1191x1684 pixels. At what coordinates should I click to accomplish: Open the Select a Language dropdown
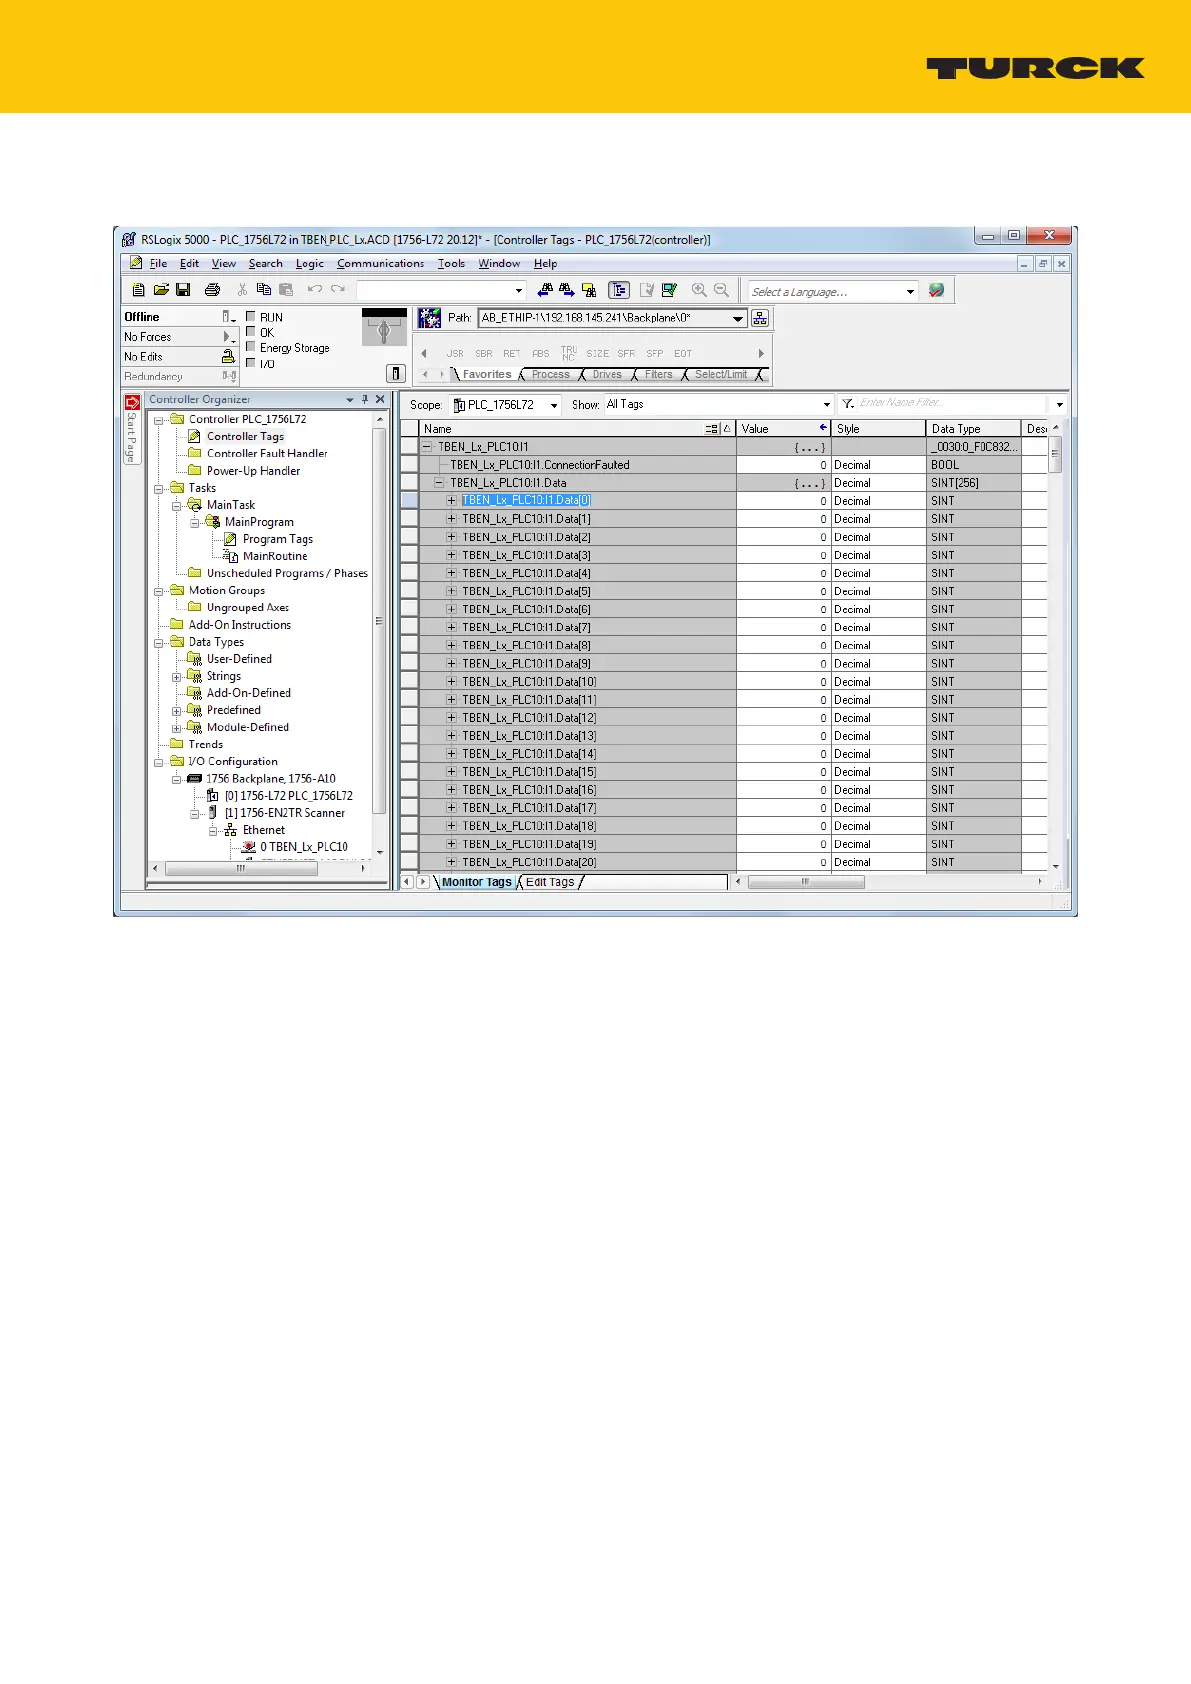(x=910, y=291)
